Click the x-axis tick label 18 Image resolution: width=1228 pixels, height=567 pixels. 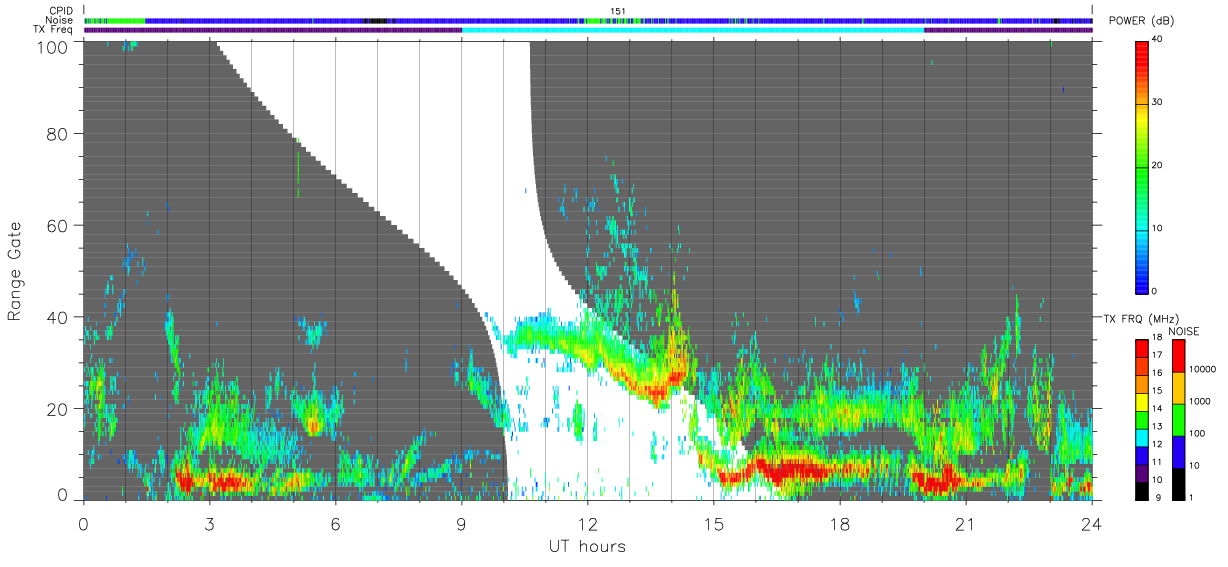pyautogui.click(x=840, y=524)
